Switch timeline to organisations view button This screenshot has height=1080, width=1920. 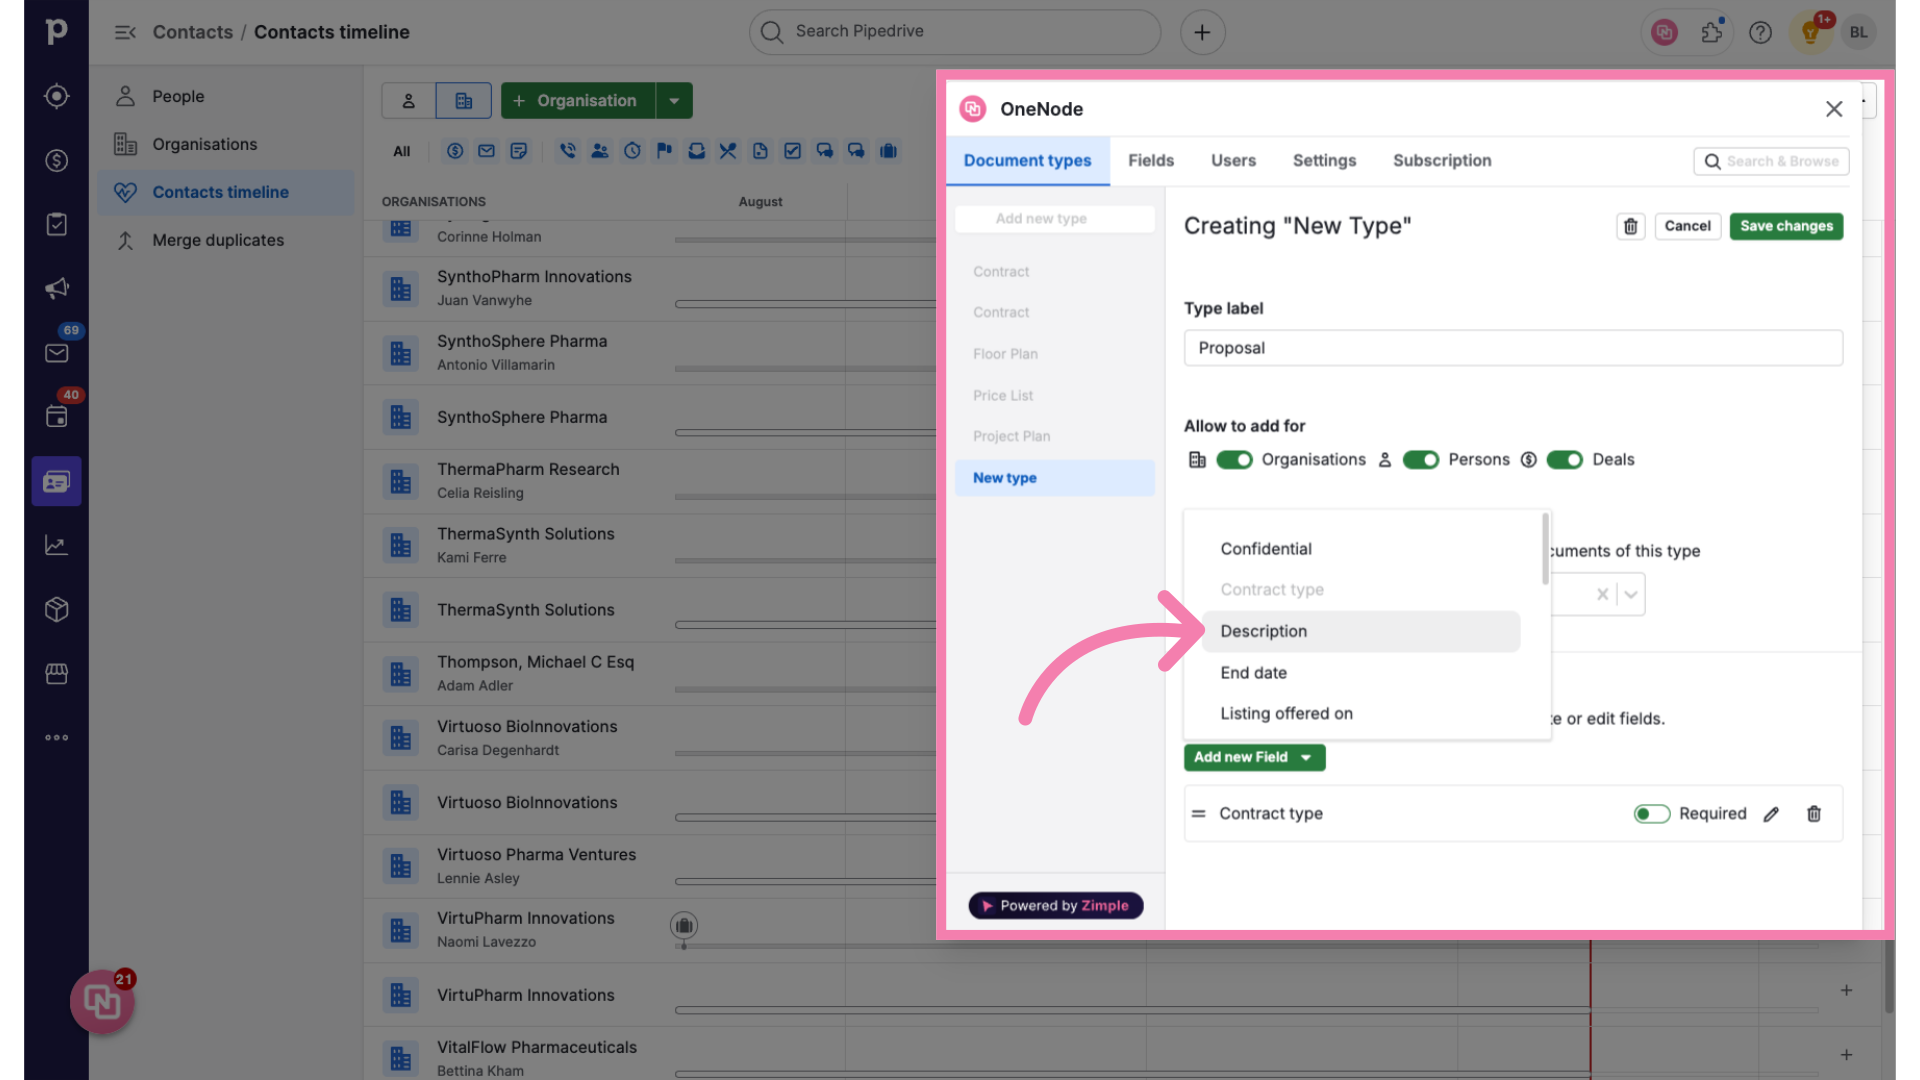463,101
